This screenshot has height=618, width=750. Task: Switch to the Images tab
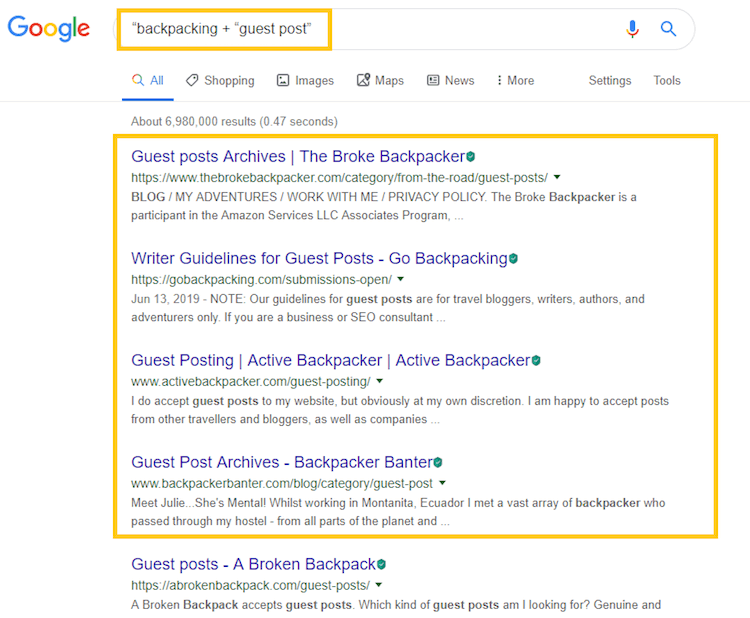[x=305, y=80]
